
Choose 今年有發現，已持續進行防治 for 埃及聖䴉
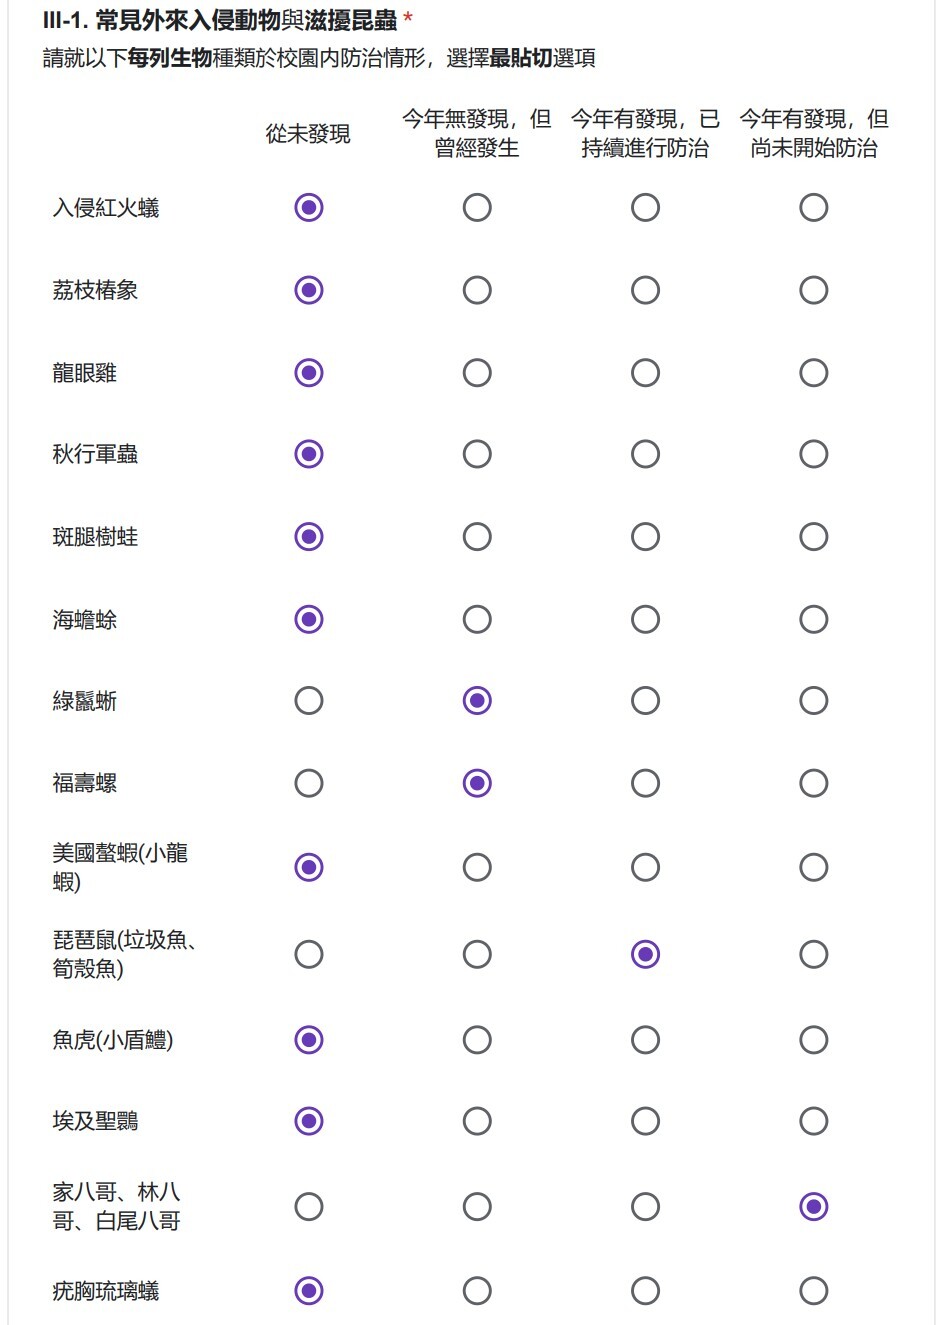click(645, 1121)
